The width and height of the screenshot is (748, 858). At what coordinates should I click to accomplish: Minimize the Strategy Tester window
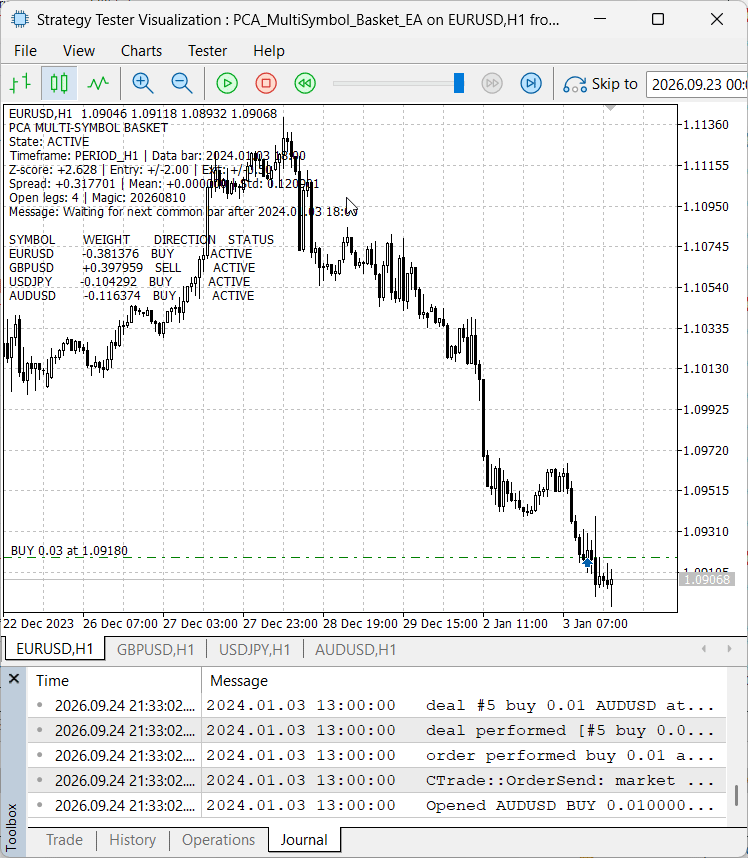600,20
